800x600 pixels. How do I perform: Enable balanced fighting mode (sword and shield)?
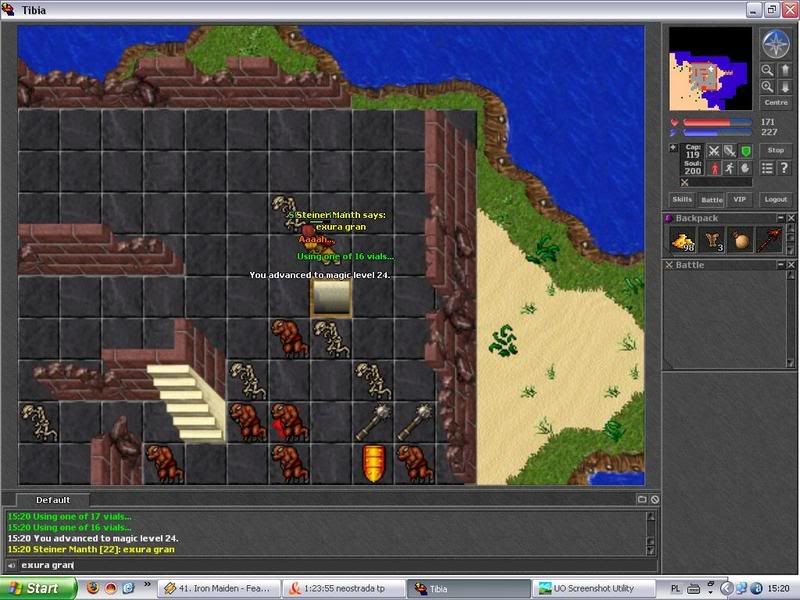tap(730, 151)
